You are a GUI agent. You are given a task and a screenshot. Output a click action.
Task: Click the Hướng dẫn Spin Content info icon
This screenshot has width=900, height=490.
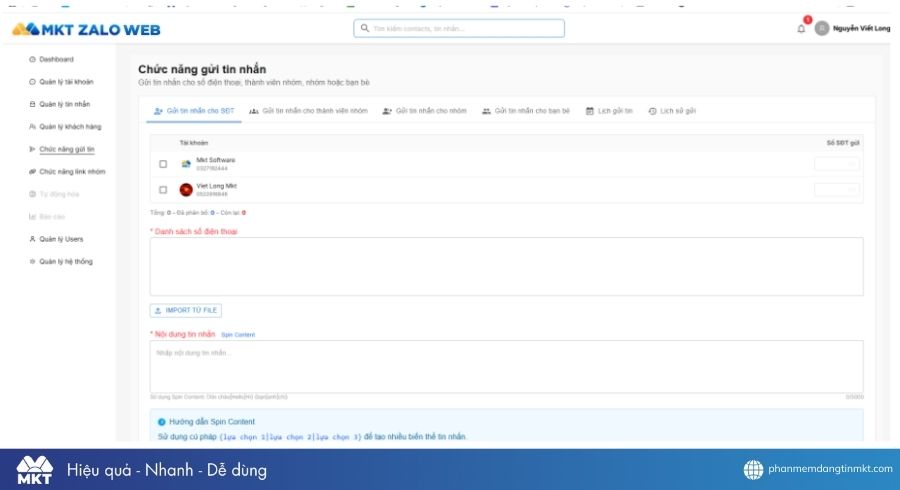pos(161,422)
